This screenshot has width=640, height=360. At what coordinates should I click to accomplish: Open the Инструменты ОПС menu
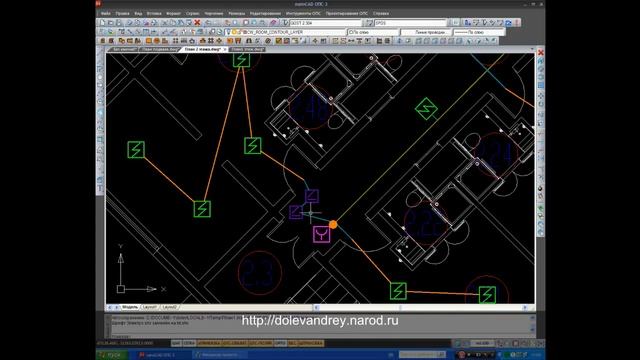pyautogui.click(x=303, y=13)
